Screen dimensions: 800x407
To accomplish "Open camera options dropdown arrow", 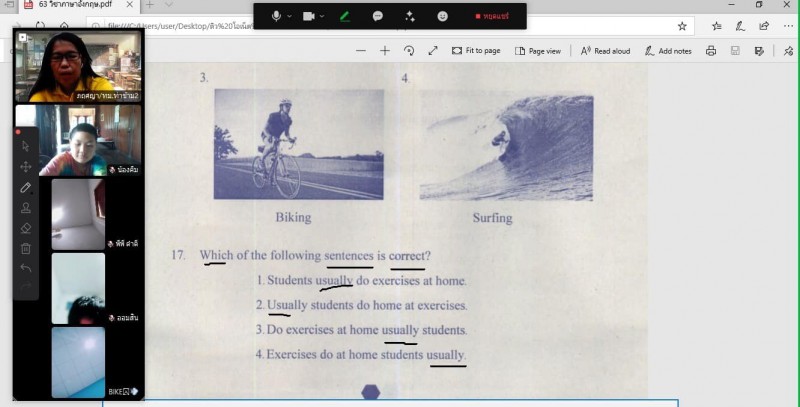I will [323, 16].
